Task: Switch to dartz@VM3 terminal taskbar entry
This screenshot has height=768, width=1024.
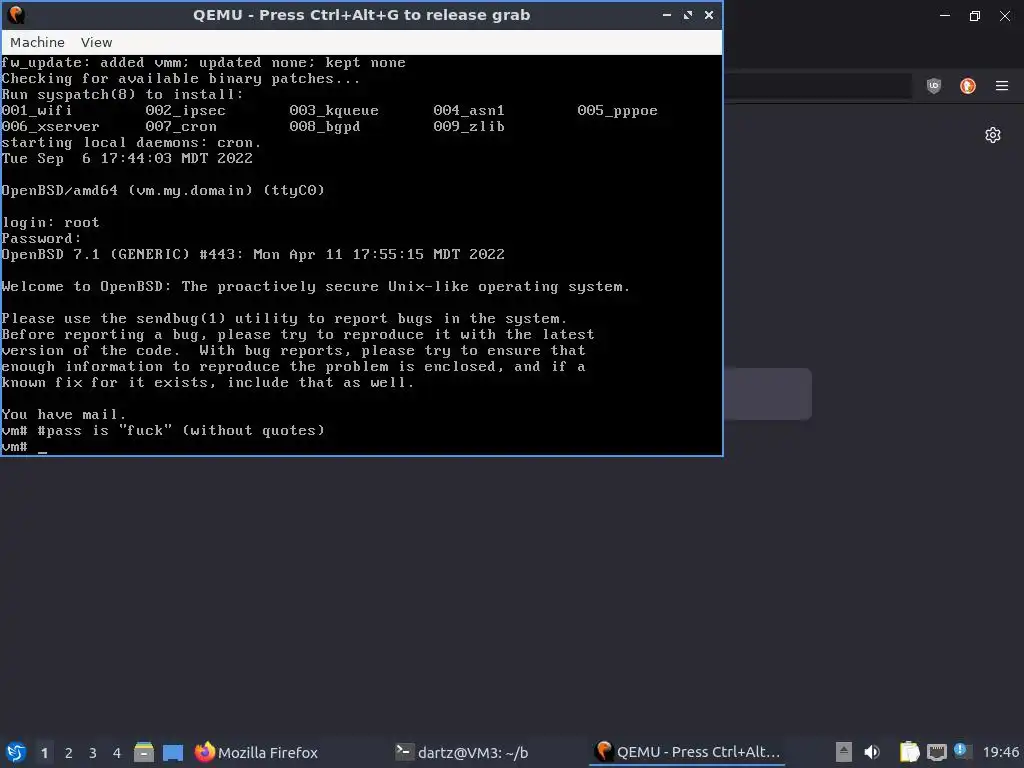Action: coord(462,752)
